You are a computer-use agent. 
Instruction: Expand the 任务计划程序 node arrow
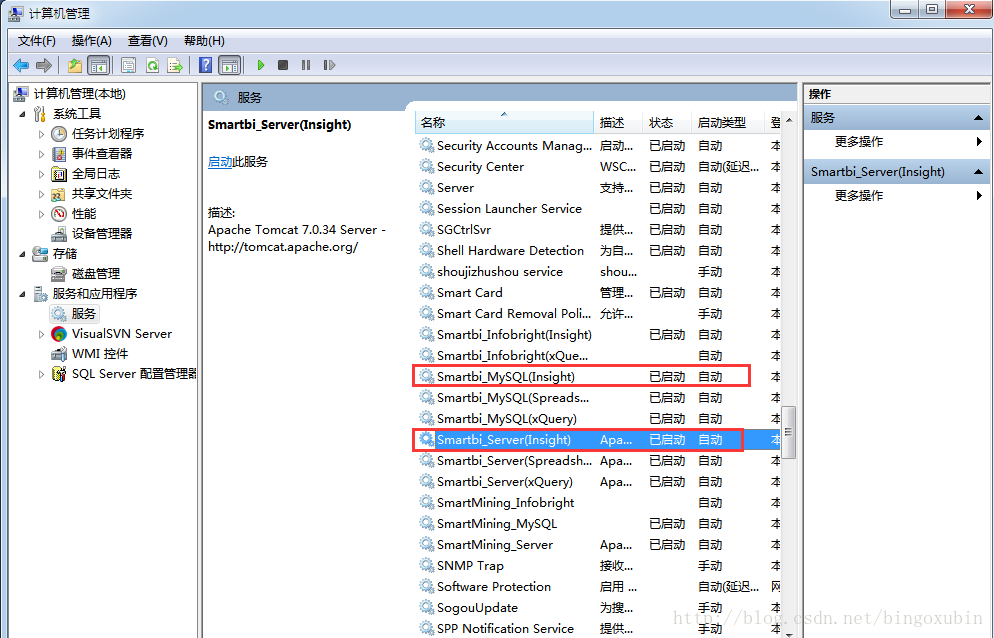pos(41,134)
